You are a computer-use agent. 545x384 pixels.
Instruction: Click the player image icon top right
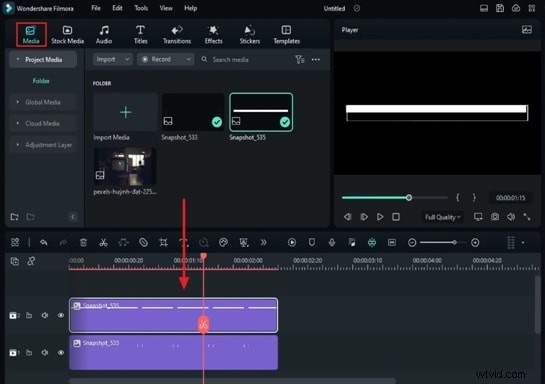pyautogui.click(x=527, y=30)
